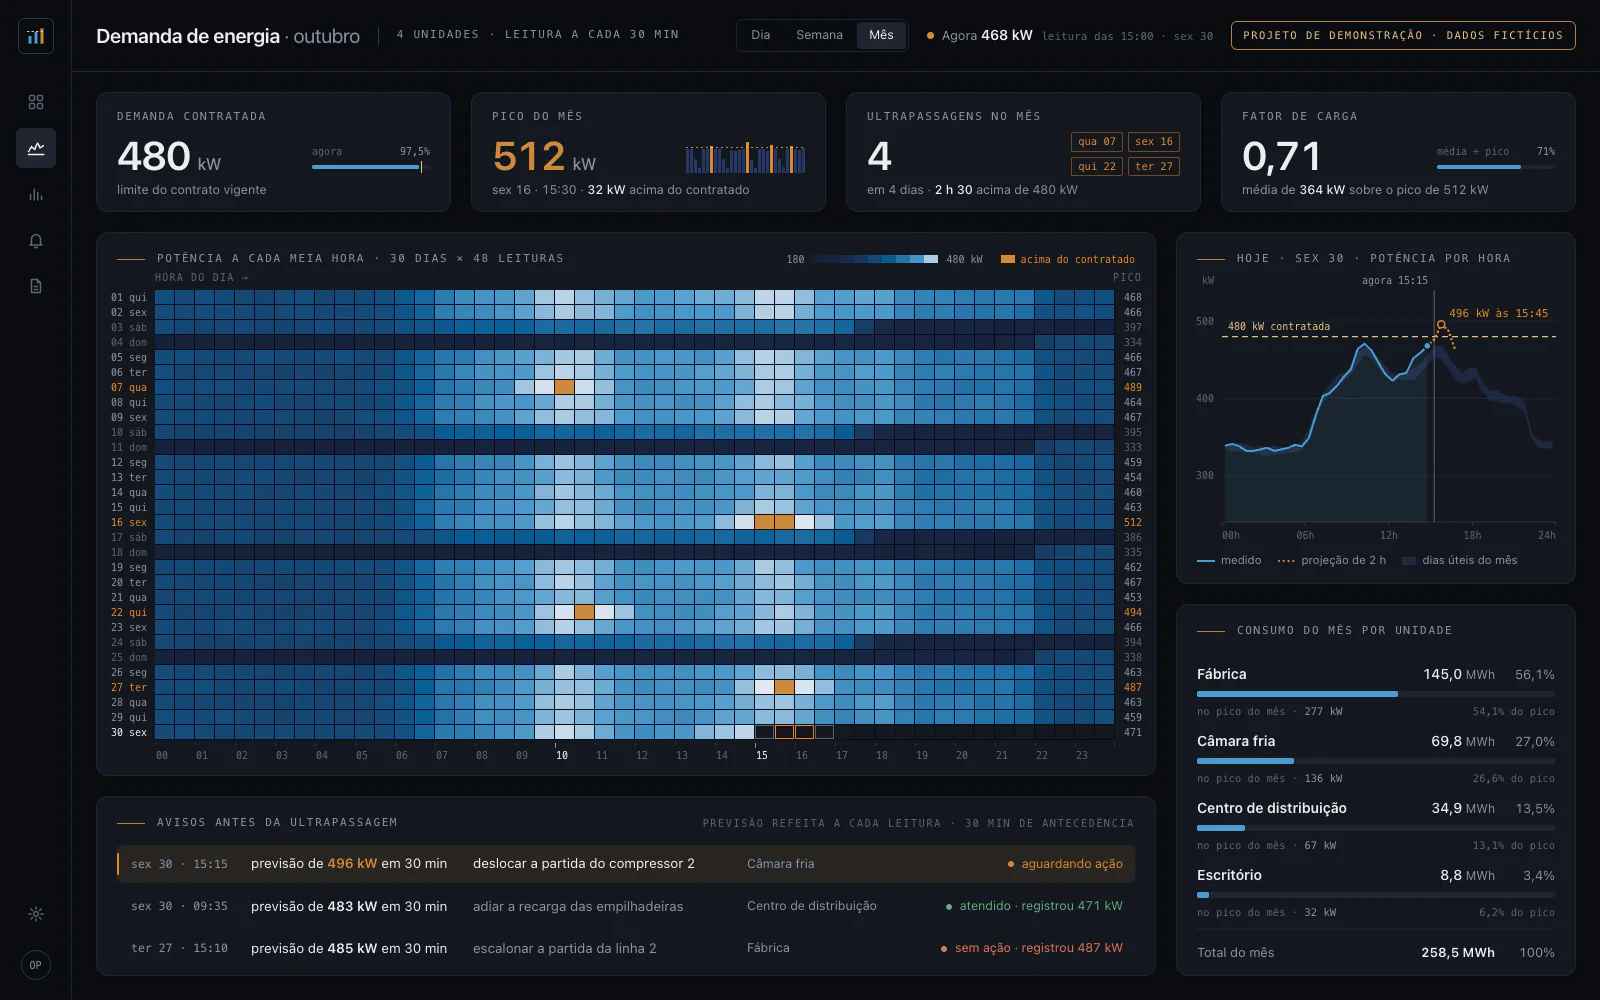Select the orange cell on row 22 qui
This screenshot has height=1000, width=1600.
point(584,612)
